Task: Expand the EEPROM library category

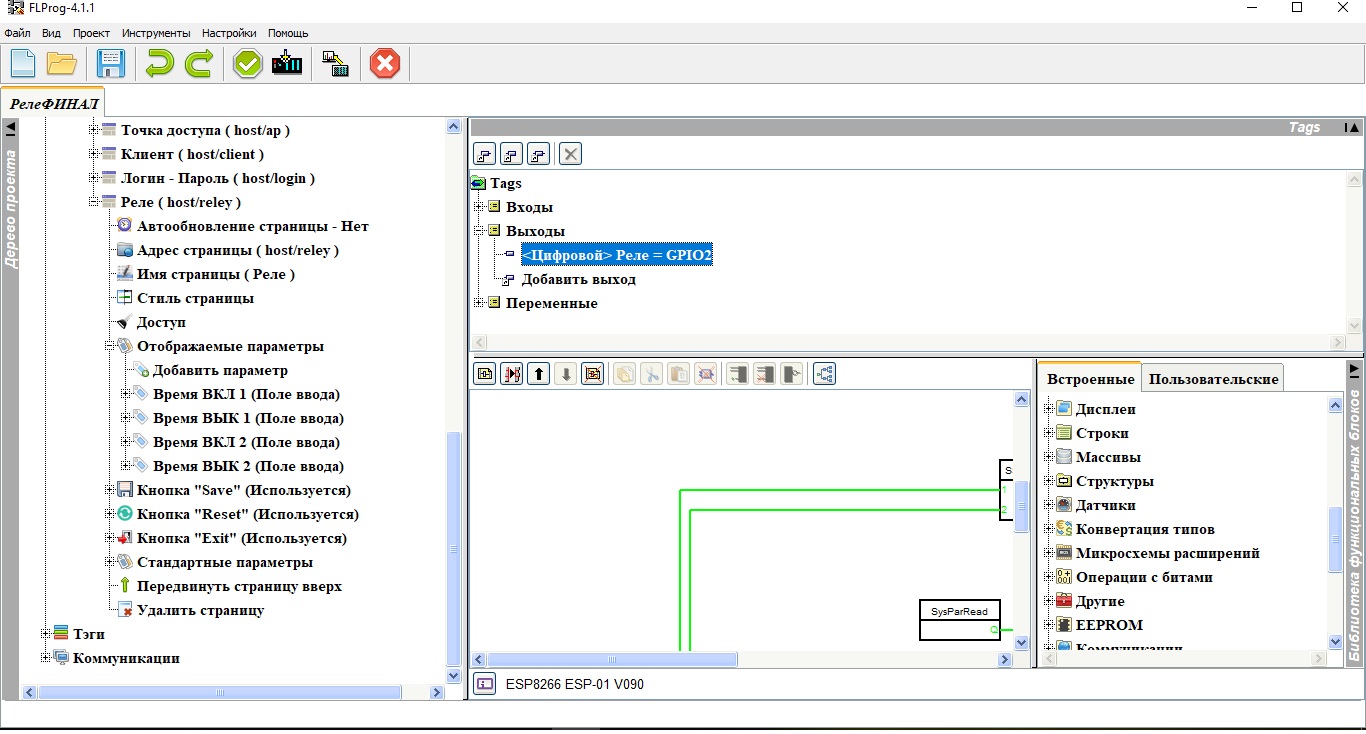Action: tap(1049, 625)
